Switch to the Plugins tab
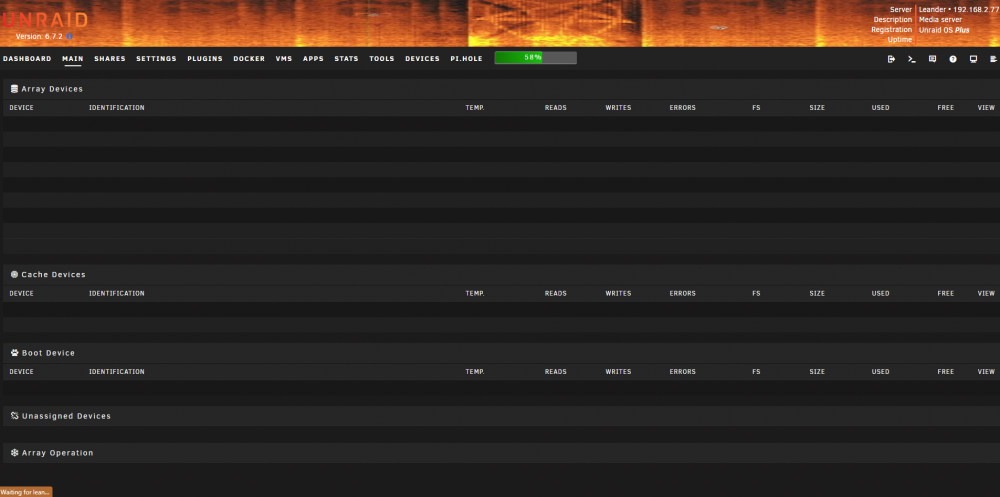 click(x=205, y=59)
